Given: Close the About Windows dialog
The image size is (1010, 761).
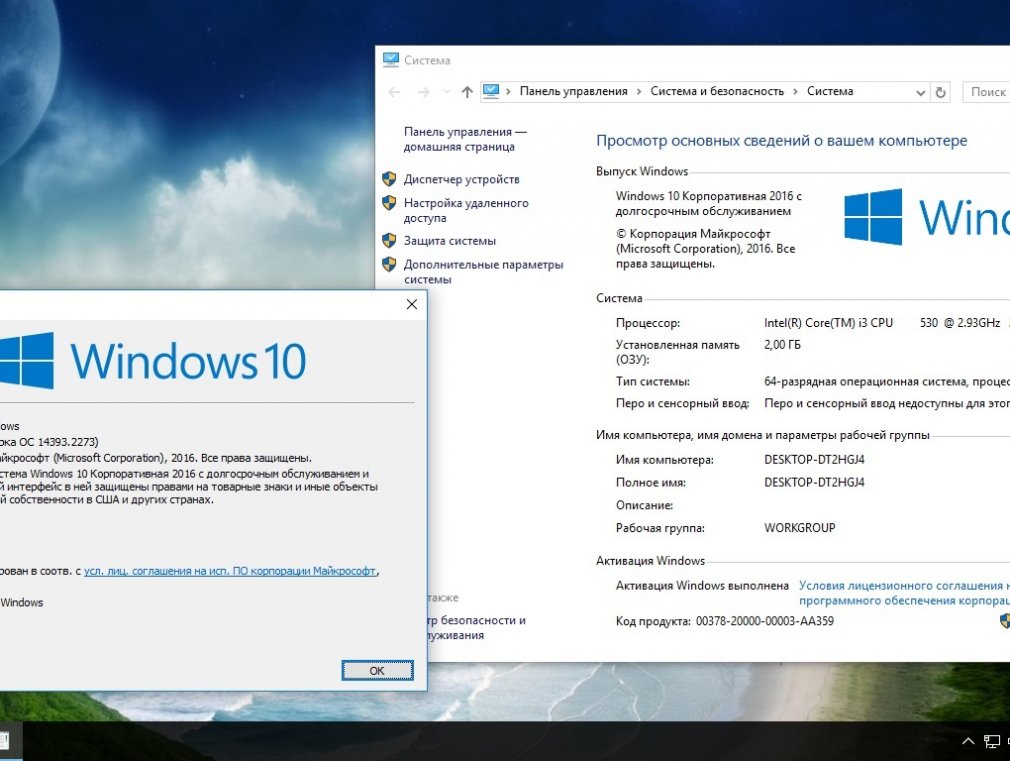Looking at the screenshot, I should (412, 304).
